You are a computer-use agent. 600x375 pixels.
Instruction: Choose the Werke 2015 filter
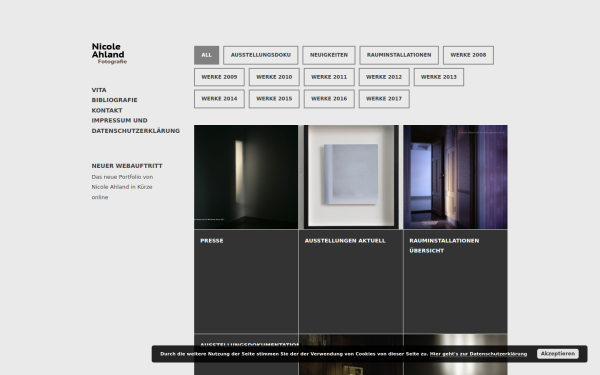coord(274,99)
